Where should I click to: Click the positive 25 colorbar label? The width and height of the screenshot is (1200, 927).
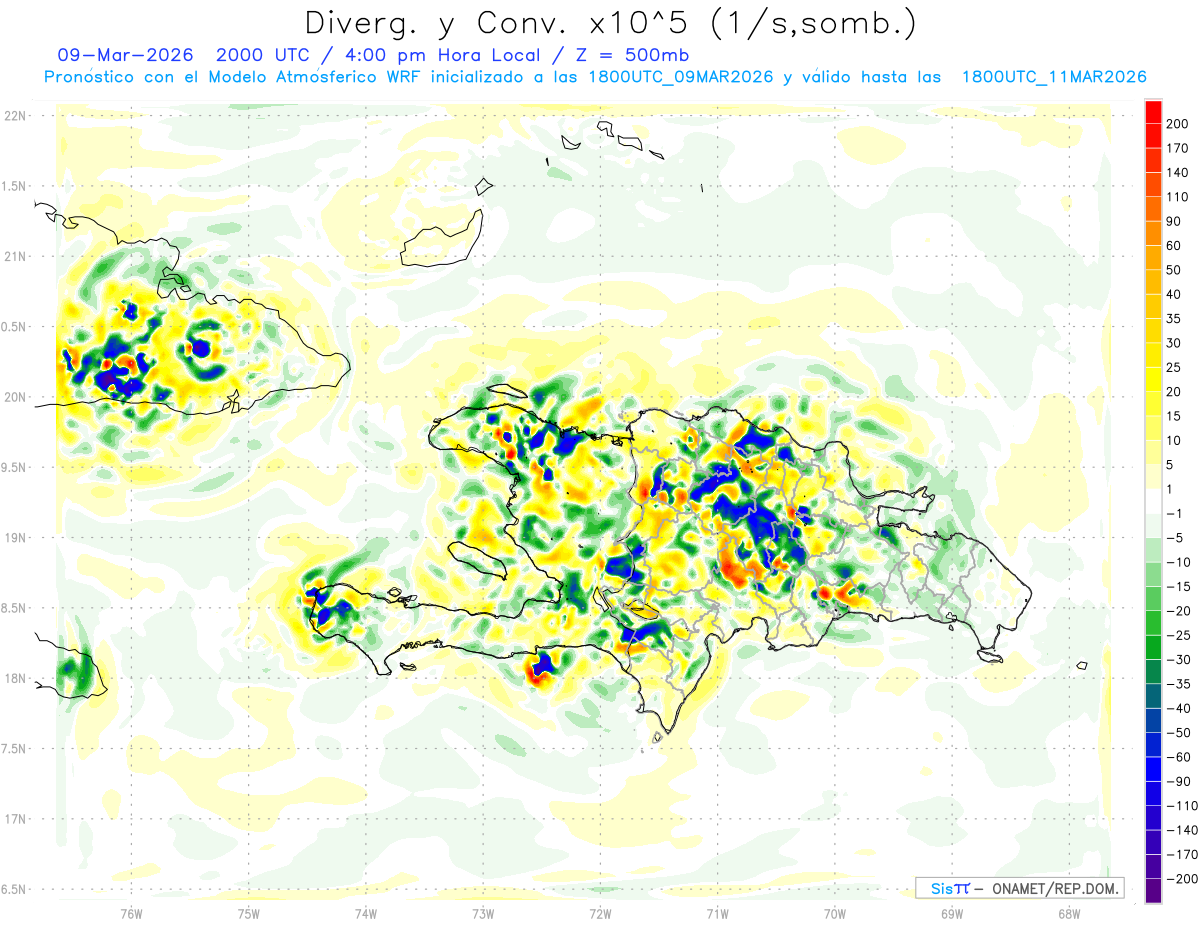[1175, 368]
